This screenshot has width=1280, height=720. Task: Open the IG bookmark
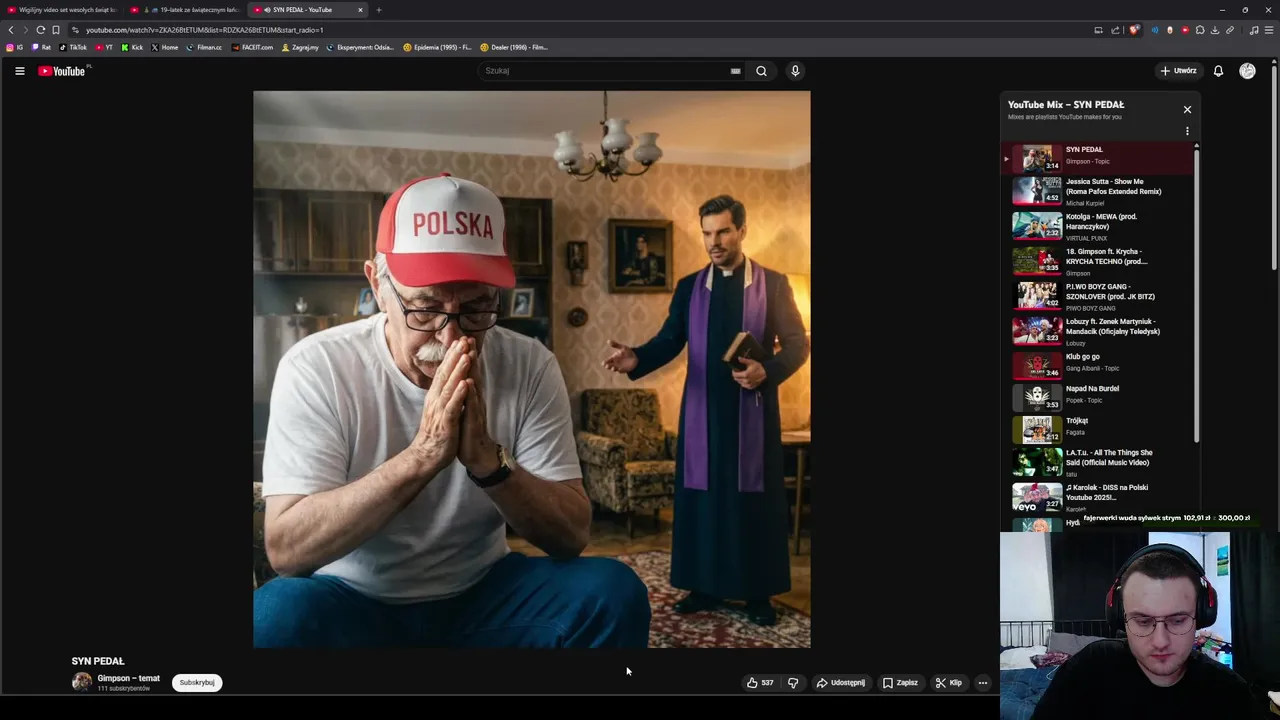15,47
